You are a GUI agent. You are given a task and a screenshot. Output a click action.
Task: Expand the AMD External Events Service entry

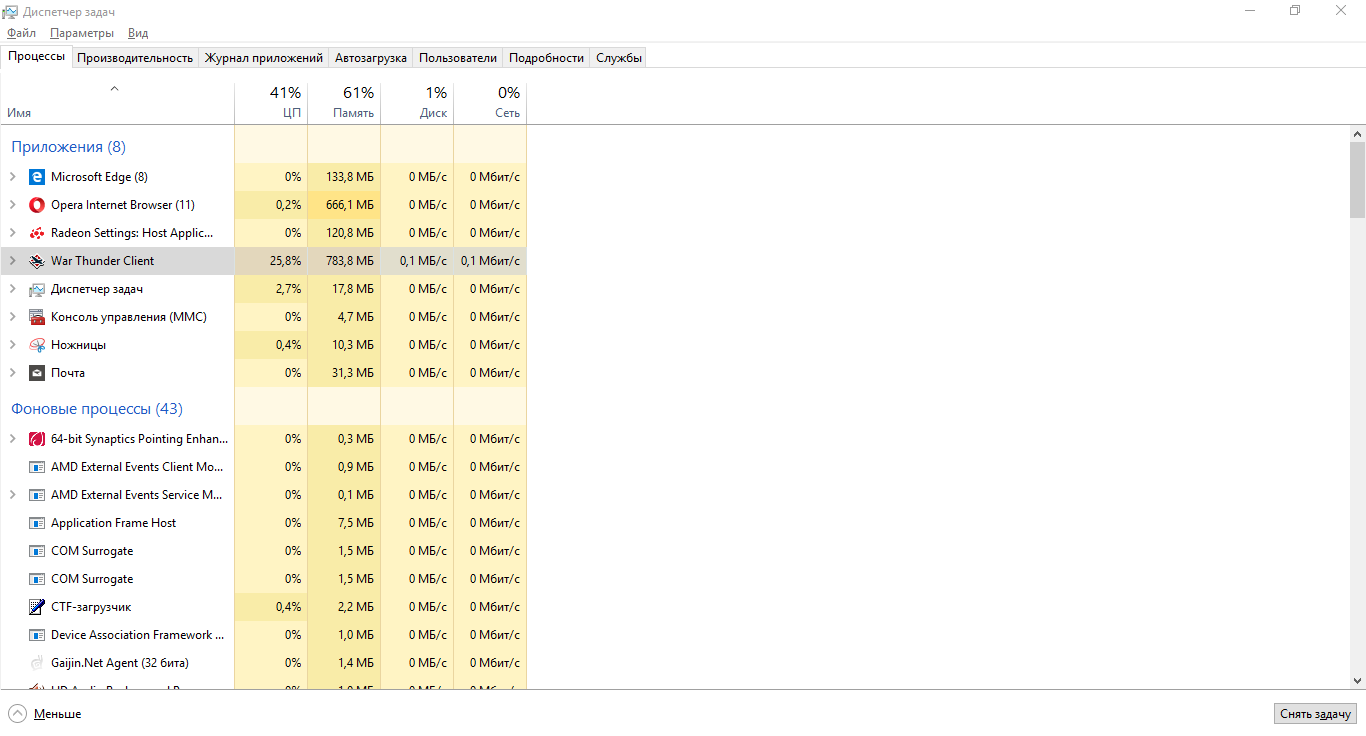pyautogui.click(x=12, y=495)
